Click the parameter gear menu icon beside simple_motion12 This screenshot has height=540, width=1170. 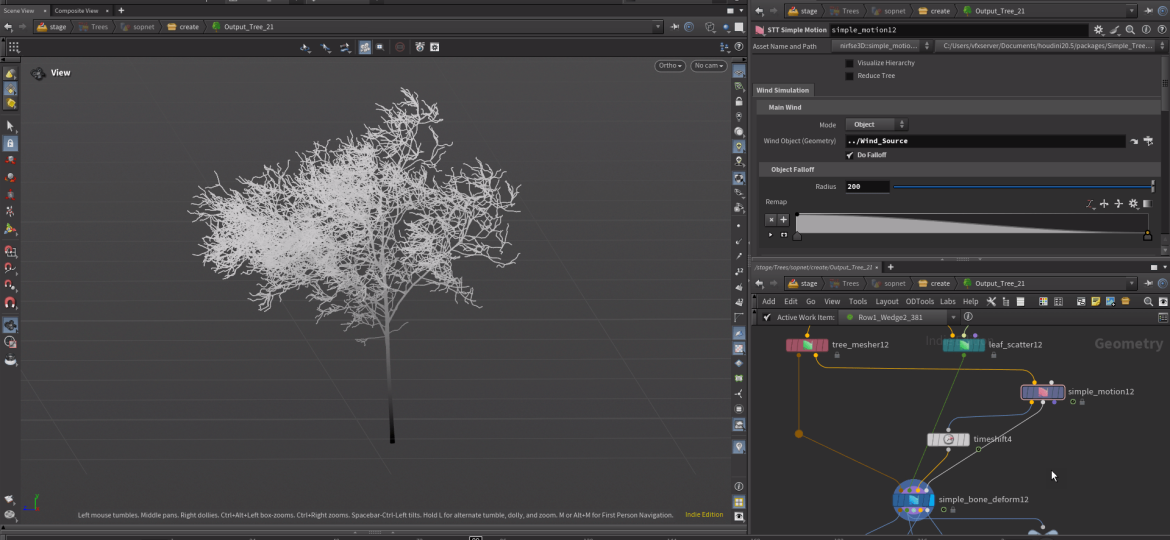pos(1099,30)
